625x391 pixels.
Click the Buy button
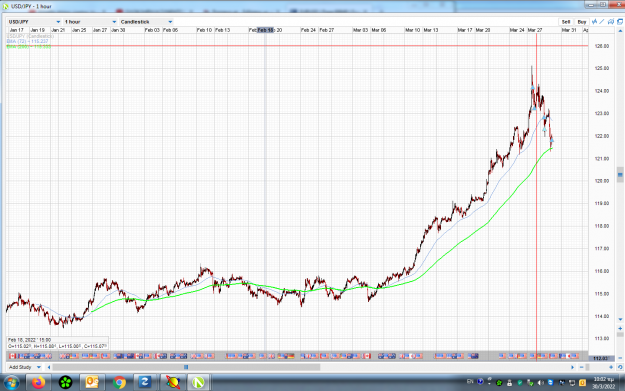click(582, 22)
